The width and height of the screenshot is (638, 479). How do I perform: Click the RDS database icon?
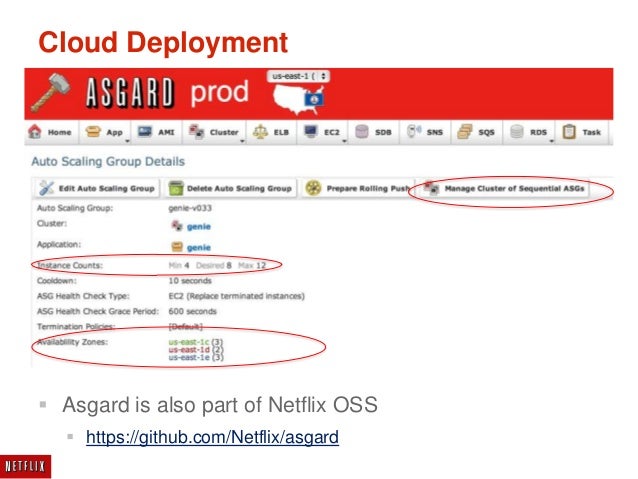[x=517, y=131]
